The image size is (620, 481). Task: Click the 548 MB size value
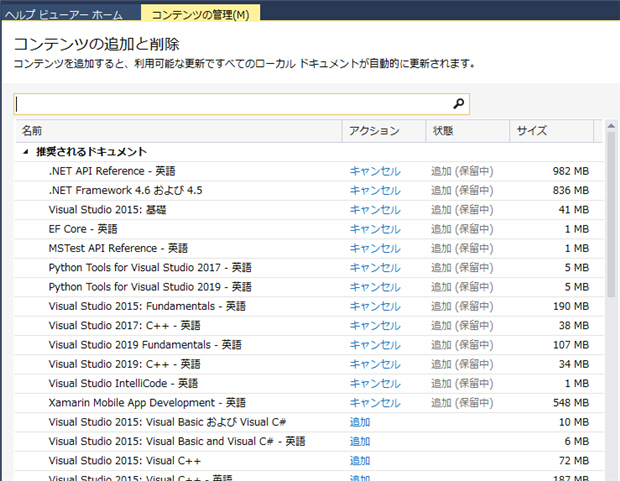[x=571, y=403]
